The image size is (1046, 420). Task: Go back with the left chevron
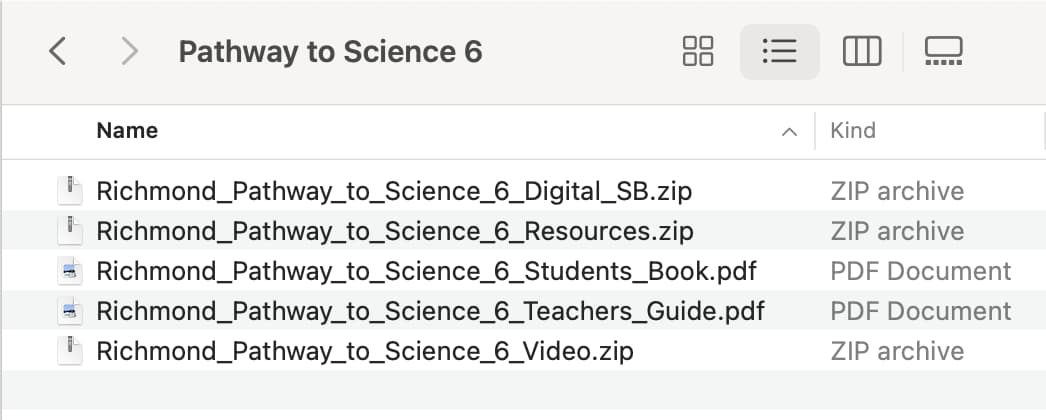click(x=58, y=51)
